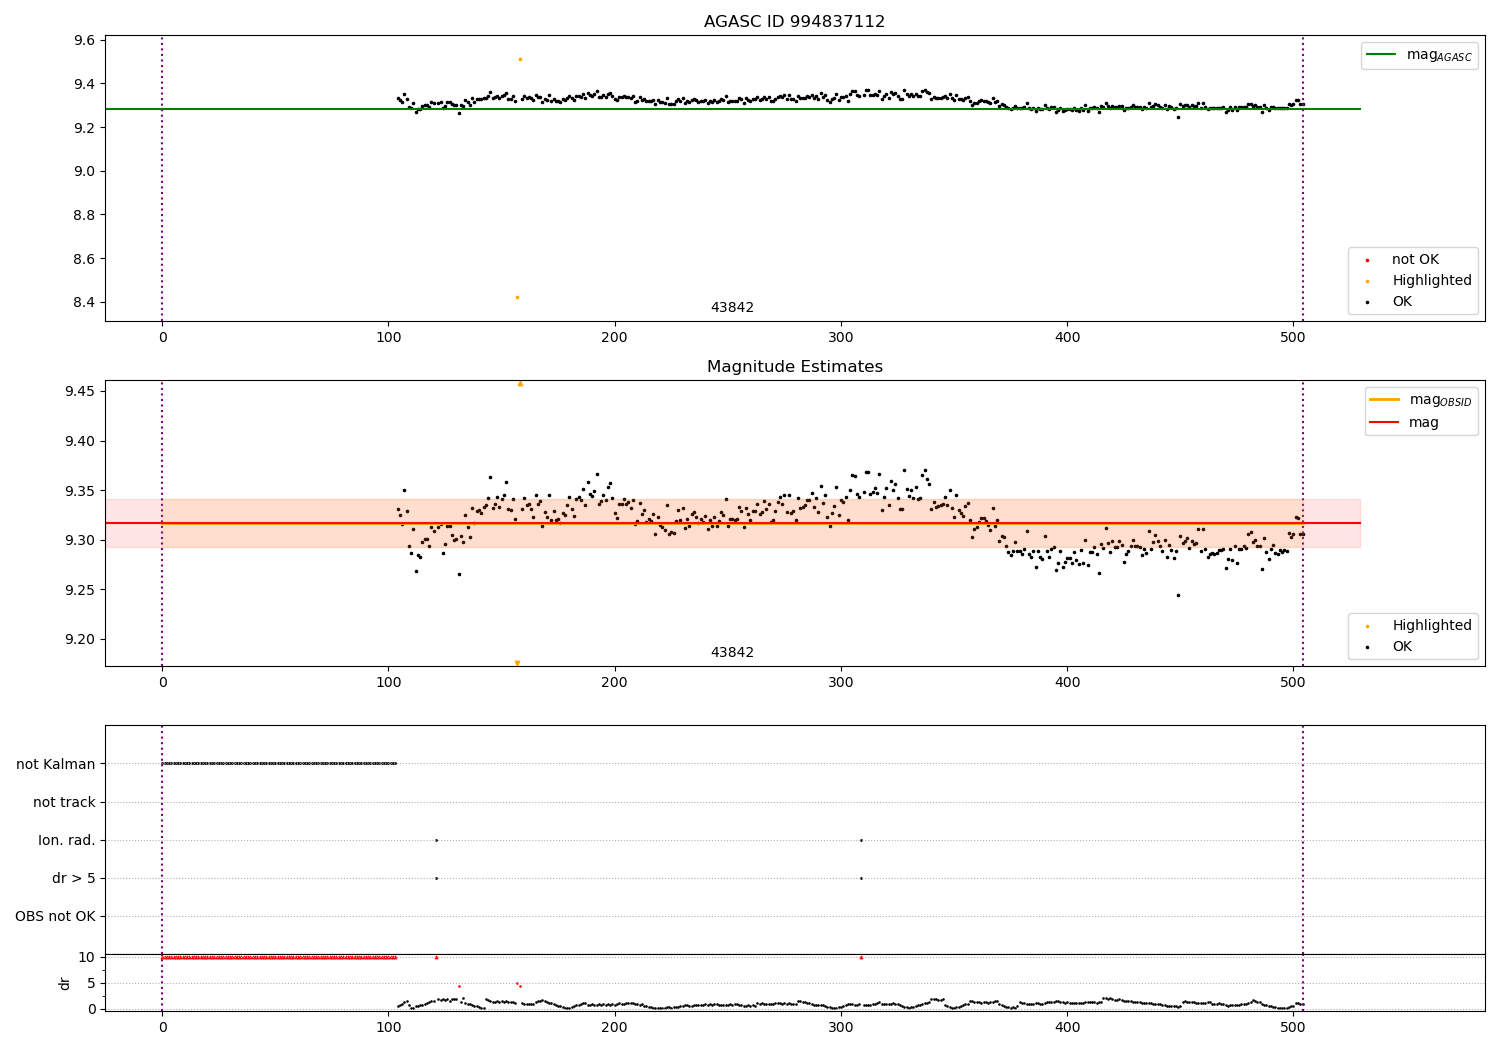The height and width of the screenshot is (1050, 1500).
Task: Click the 43842 label in top plot
Action: 732,308
